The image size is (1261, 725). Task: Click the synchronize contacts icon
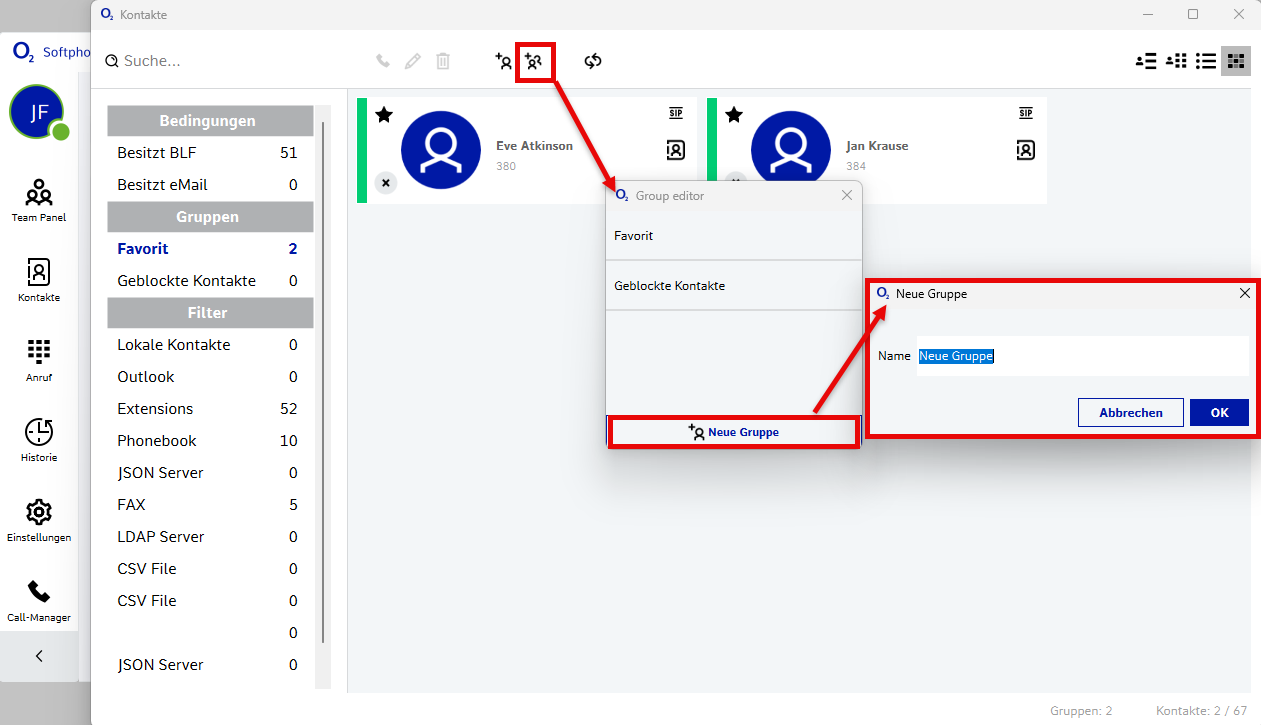(593, 61)
